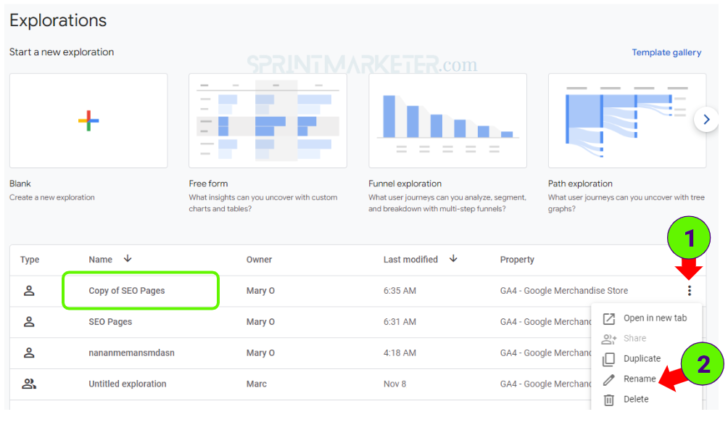Click the trash Delete icon
Image resolution: width=728 pixels, height=425 pixels.
[x=609, y=400]
